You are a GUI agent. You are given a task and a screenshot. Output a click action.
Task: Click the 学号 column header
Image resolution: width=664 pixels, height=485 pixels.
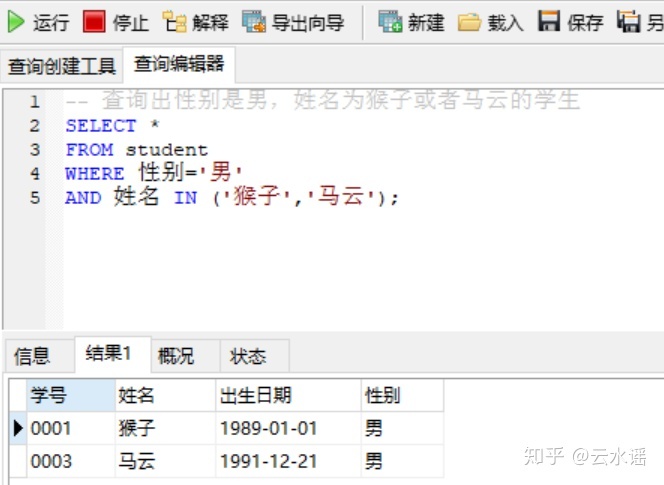pyautogui.click(x=71, y=395)
